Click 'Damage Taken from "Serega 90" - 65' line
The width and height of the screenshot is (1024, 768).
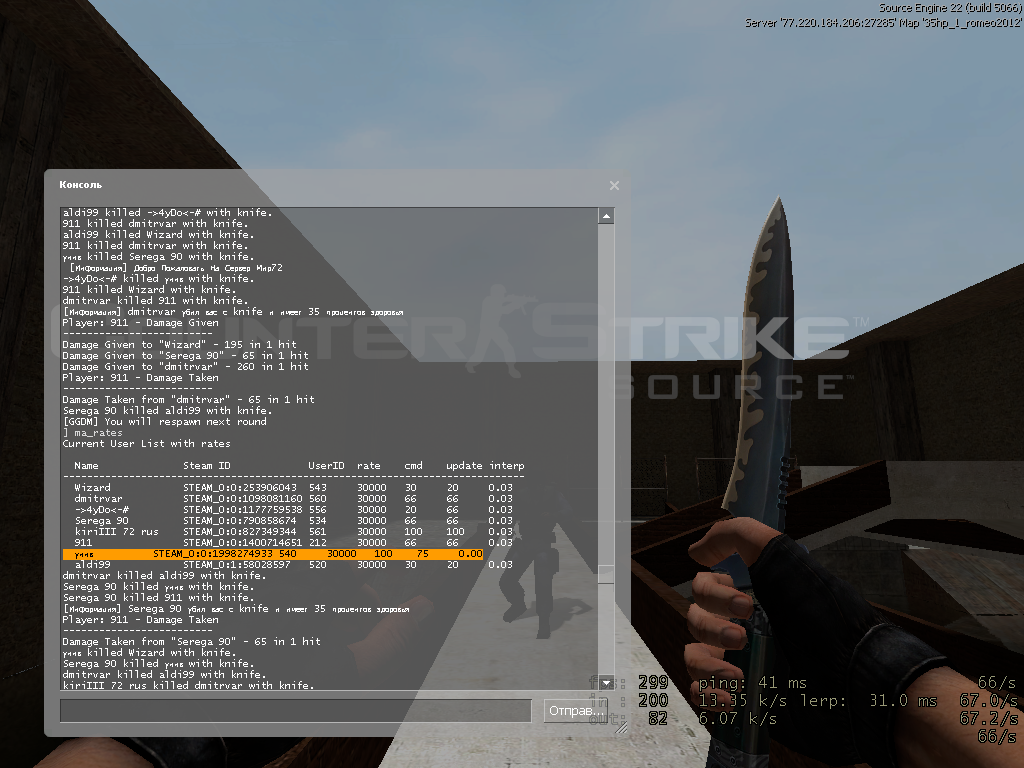(x=191, y=641)
